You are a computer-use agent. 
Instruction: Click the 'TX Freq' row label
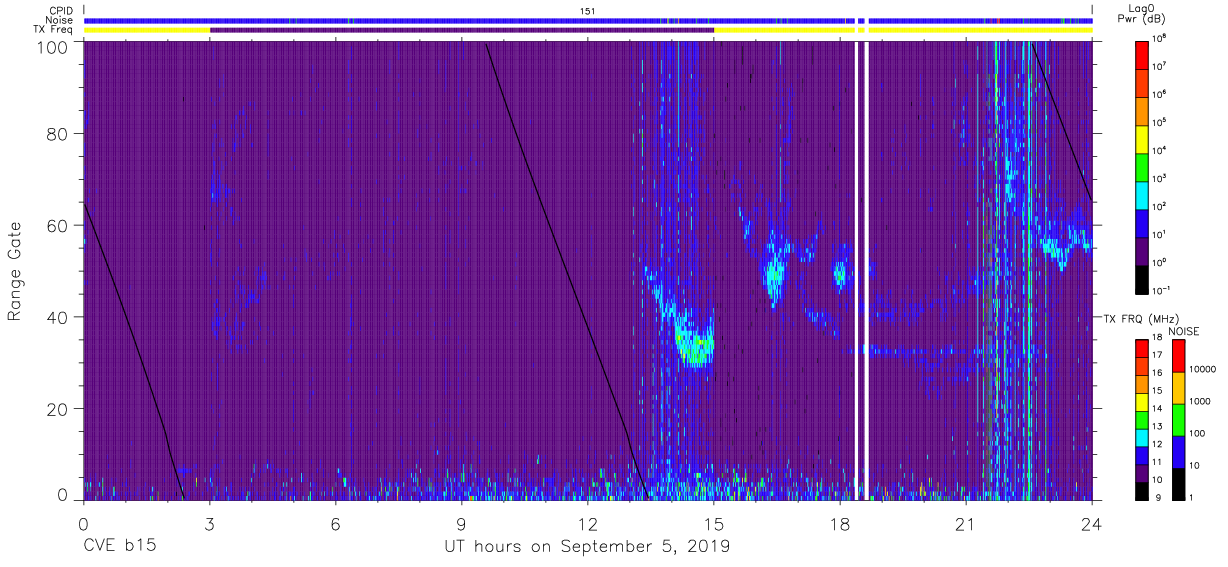point(53,30)
